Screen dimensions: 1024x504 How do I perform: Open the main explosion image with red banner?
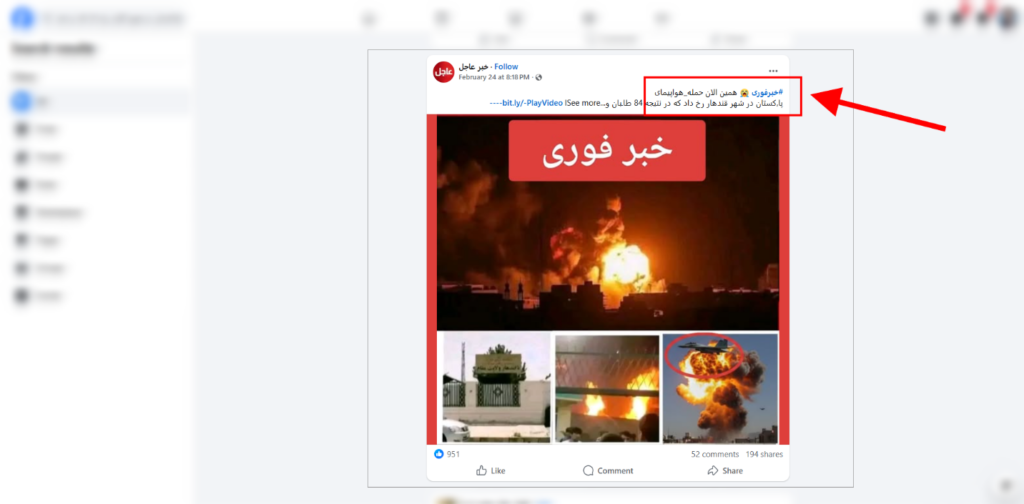(x=607, y=223)
